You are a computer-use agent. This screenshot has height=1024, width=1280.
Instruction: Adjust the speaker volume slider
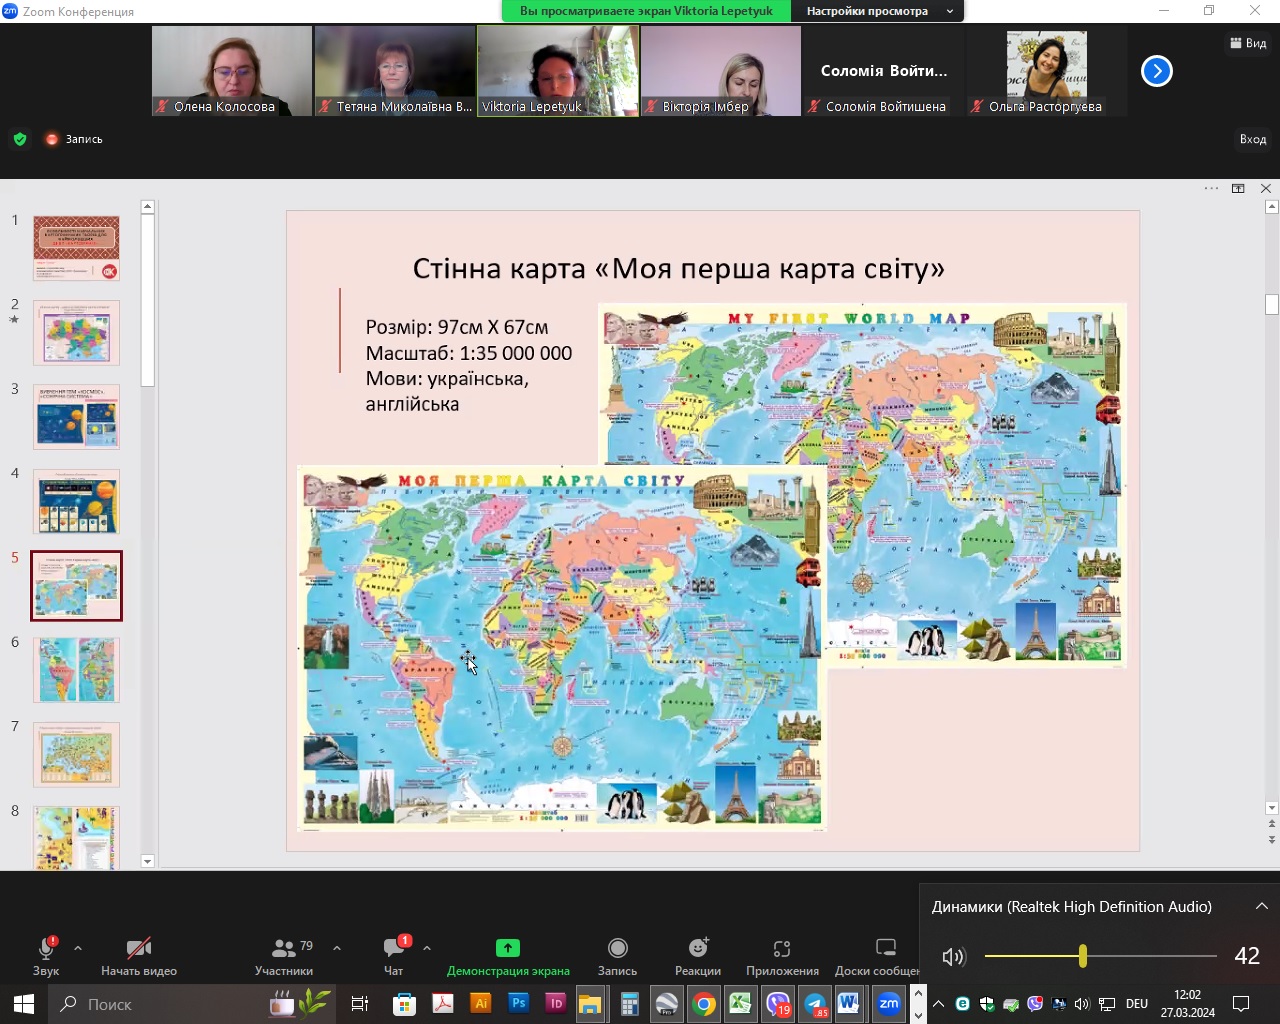[x=1082, y=956]
